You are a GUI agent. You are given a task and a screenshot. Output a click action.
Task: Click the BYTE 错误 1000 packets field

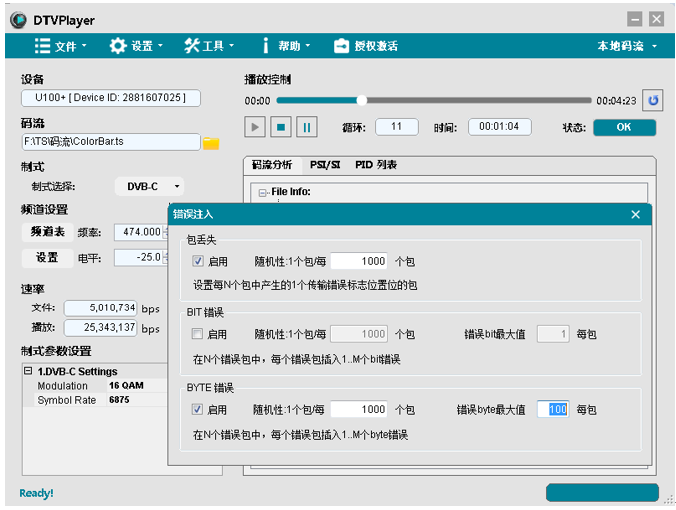(359, 409)
